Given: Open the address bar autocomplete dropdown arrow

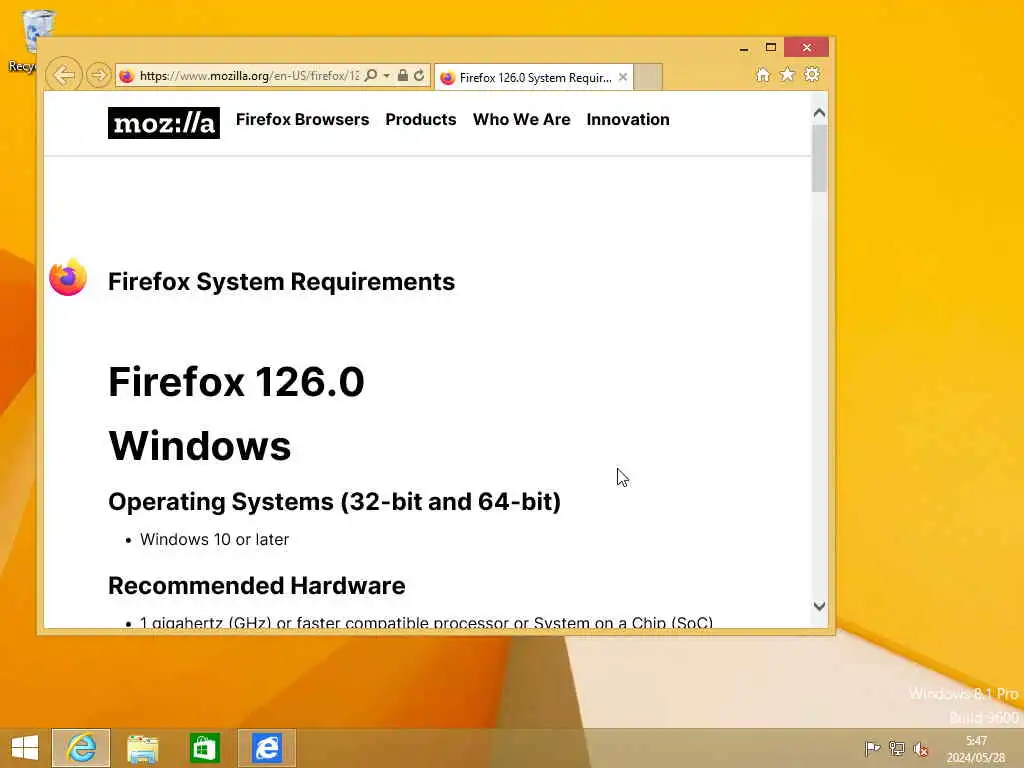Looking at the screenshot, I should coord(387,76).
